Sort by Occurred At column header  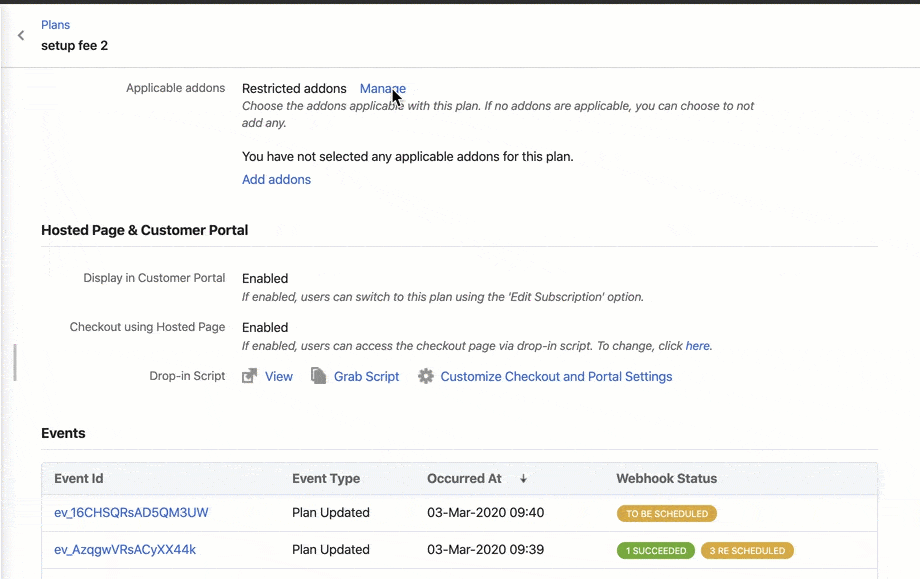coord(464,479)
